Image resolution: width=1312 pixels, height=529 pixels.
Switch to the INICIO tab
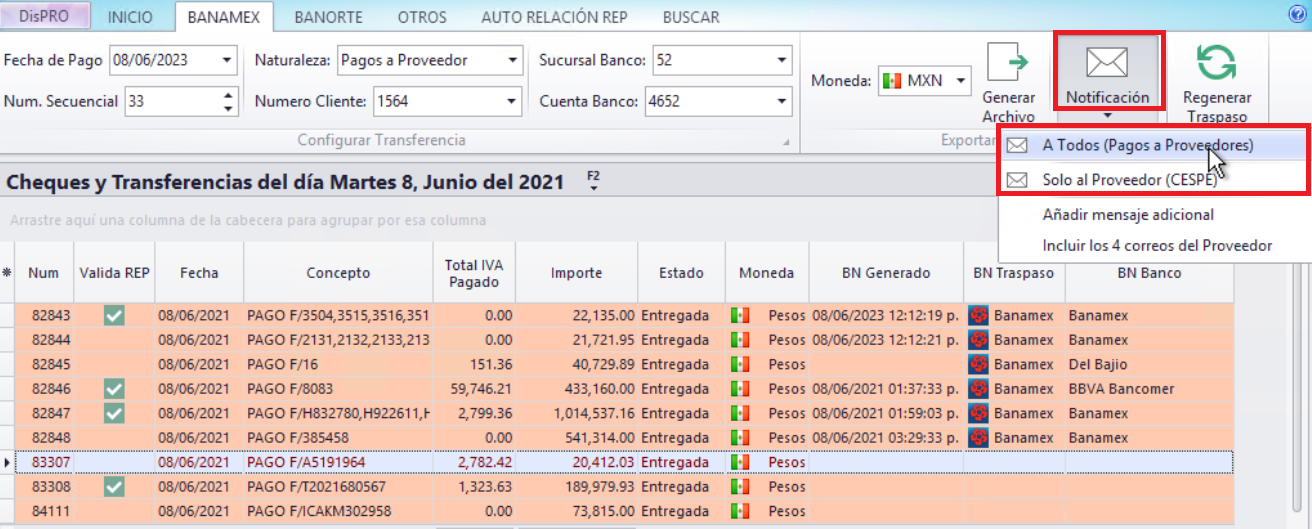(x=131, y=18)
